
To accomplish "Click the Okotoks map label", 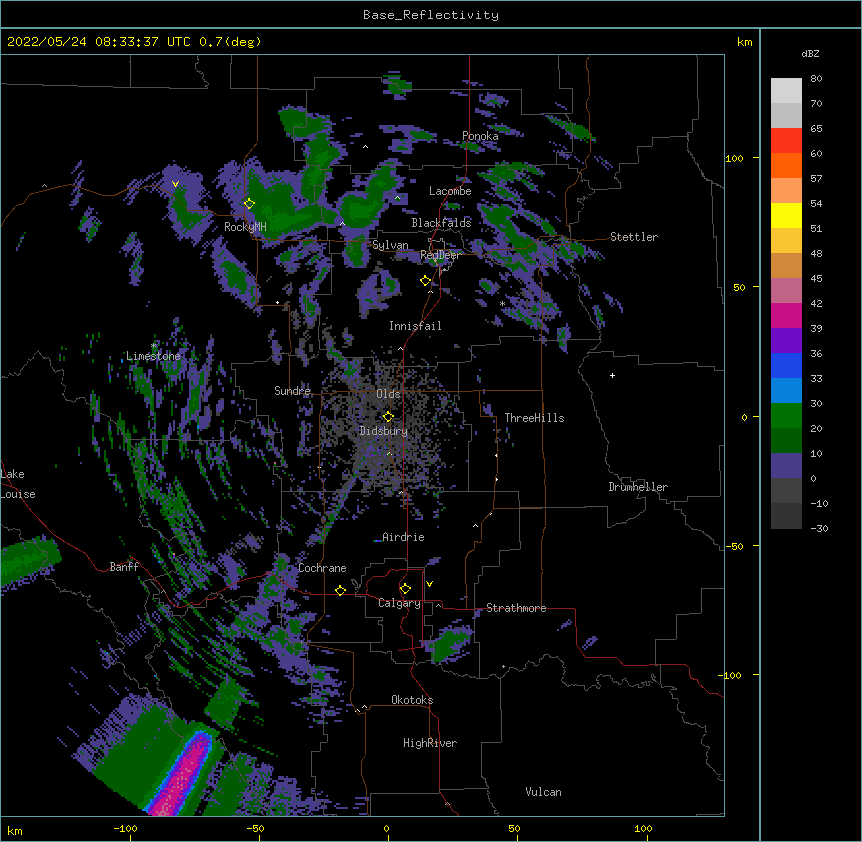I will pyautogui.click(x=412, y=700).
